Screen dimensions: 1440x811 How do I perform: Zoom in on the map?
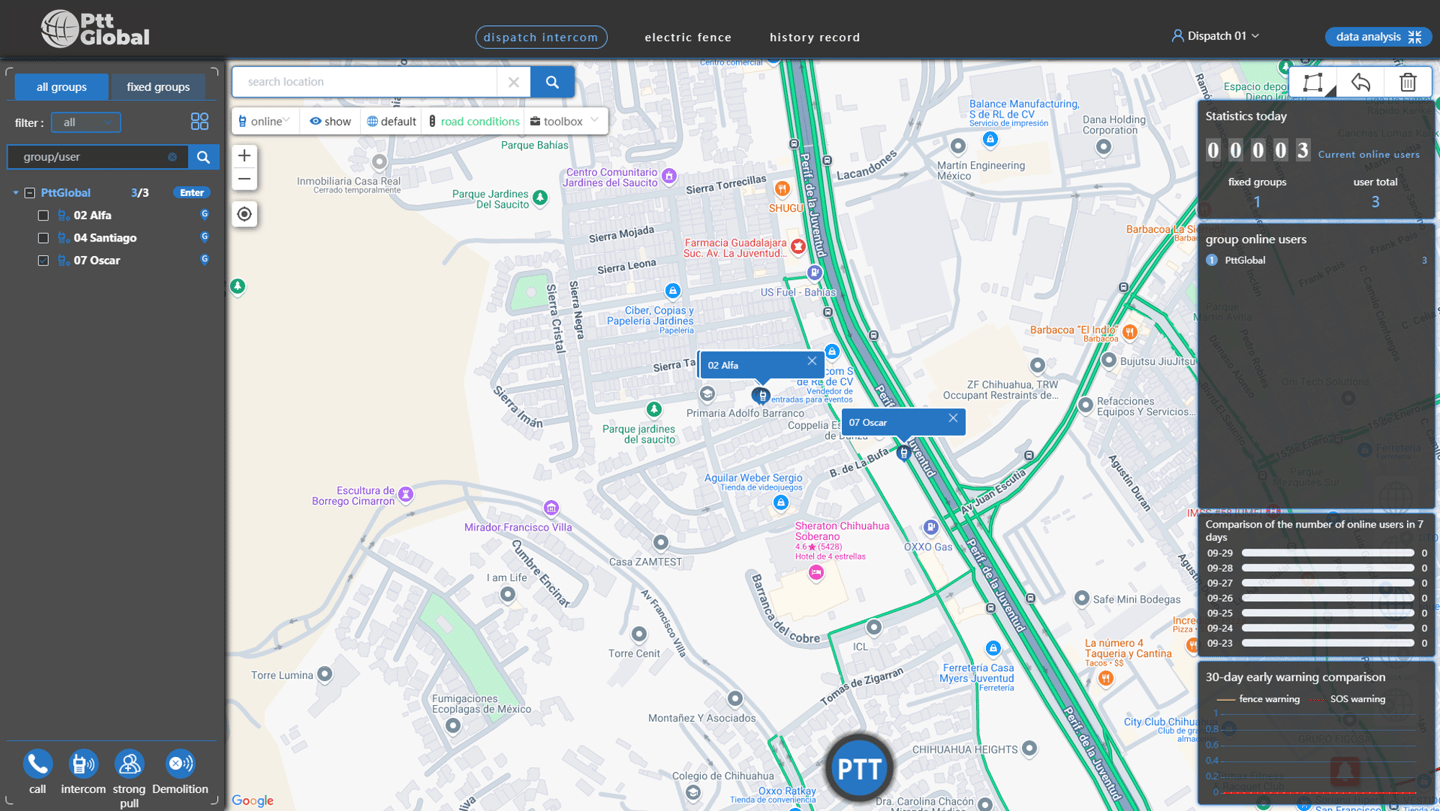coord(244,156)
